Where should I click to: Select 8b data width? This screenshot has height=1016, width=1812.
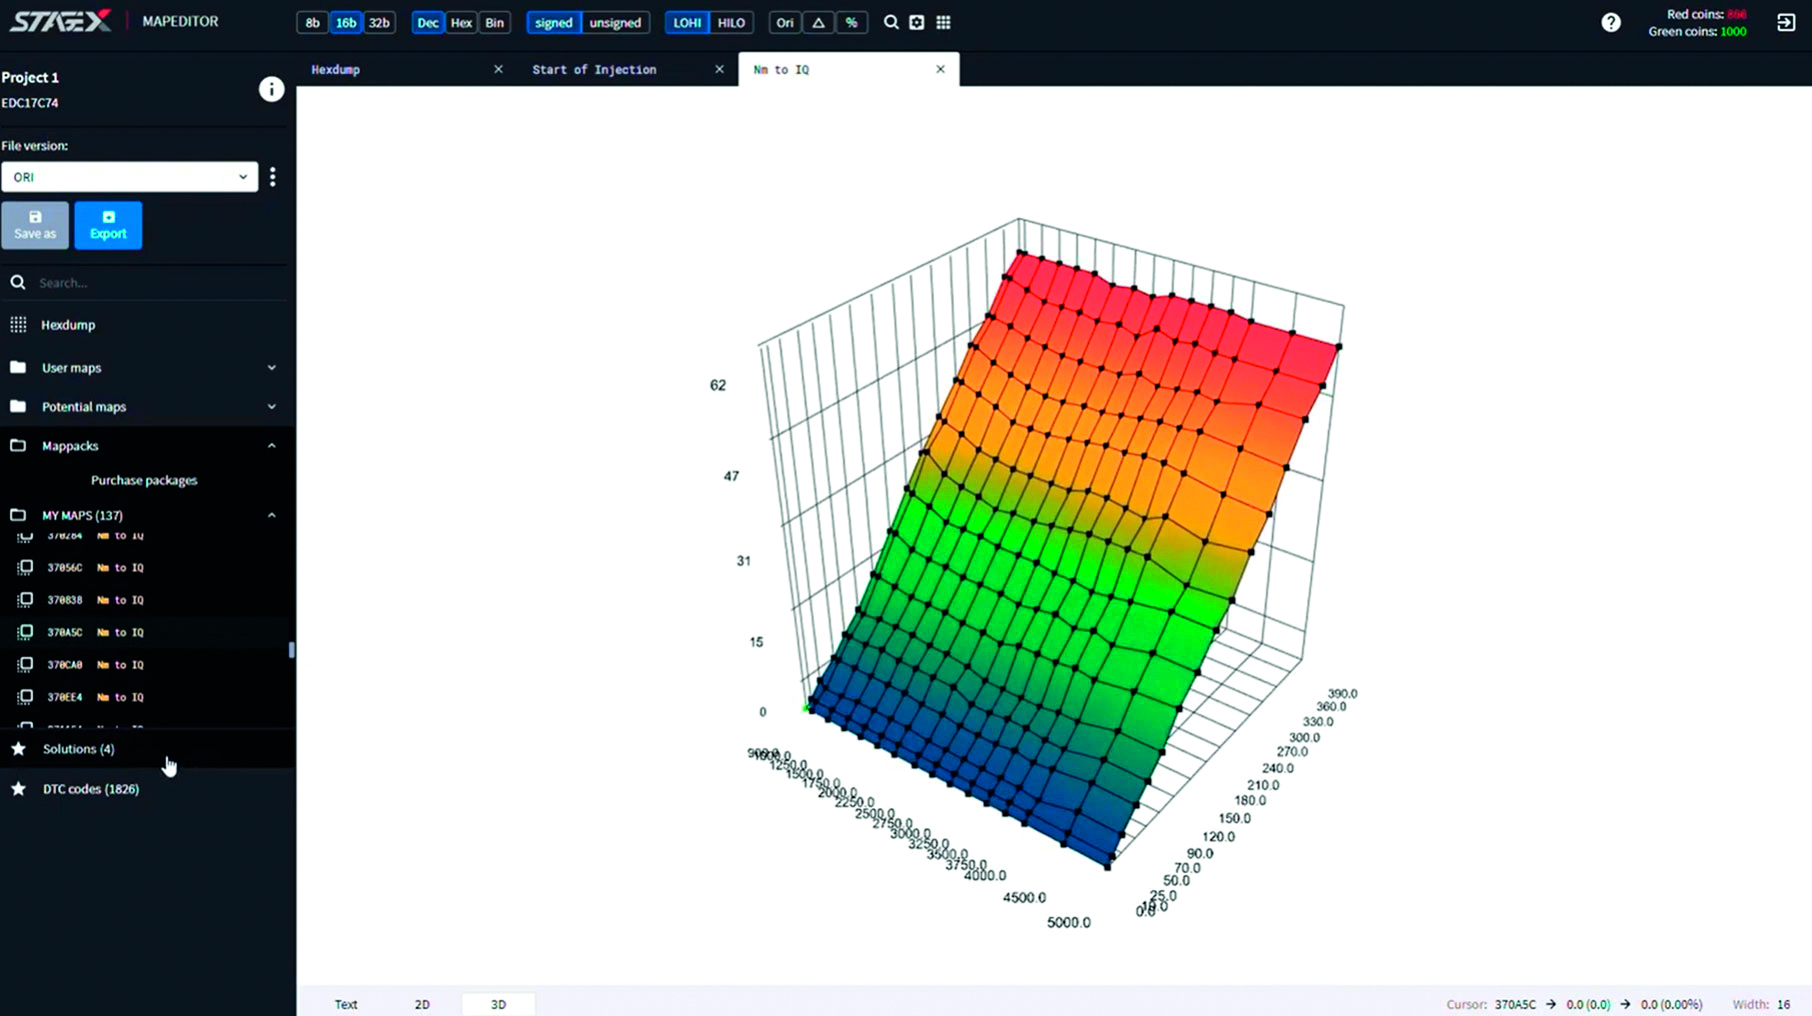point(313,22)
